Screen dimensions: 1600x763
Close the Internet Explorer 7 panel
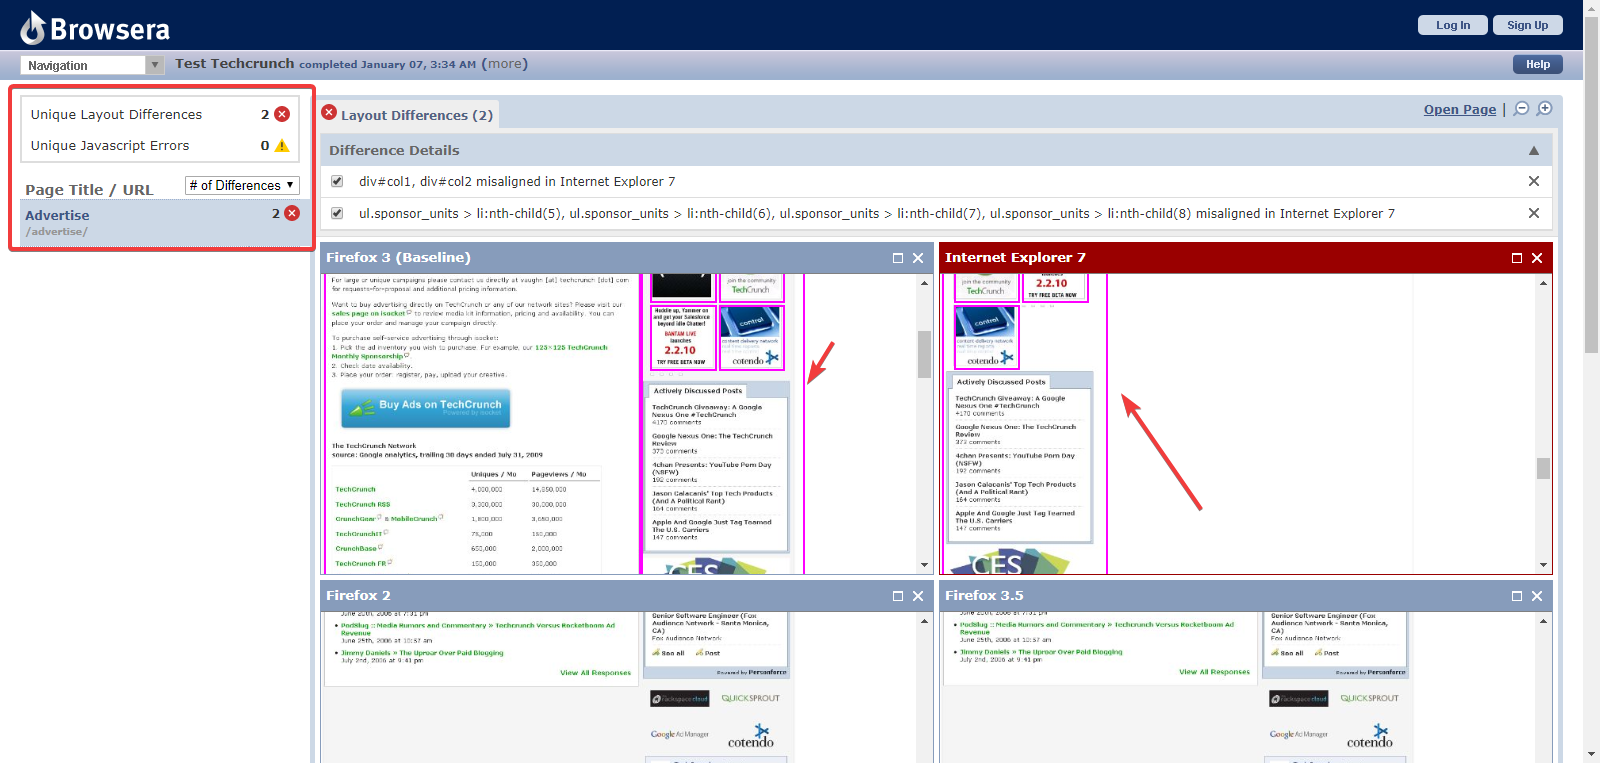(1537, 258)
